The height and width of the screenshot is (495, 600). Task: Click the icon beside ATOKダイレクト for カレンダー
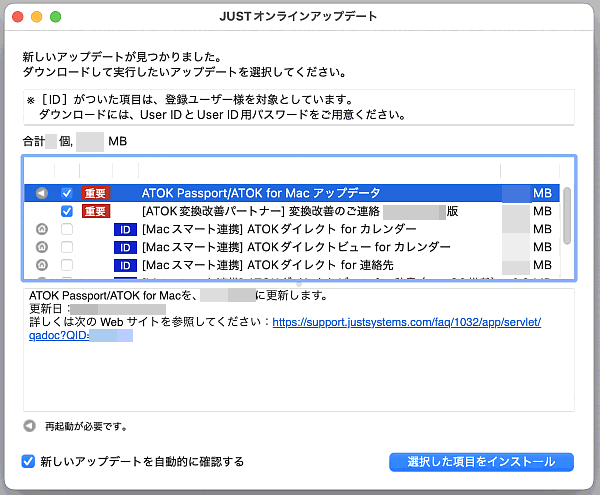[42, 229]
